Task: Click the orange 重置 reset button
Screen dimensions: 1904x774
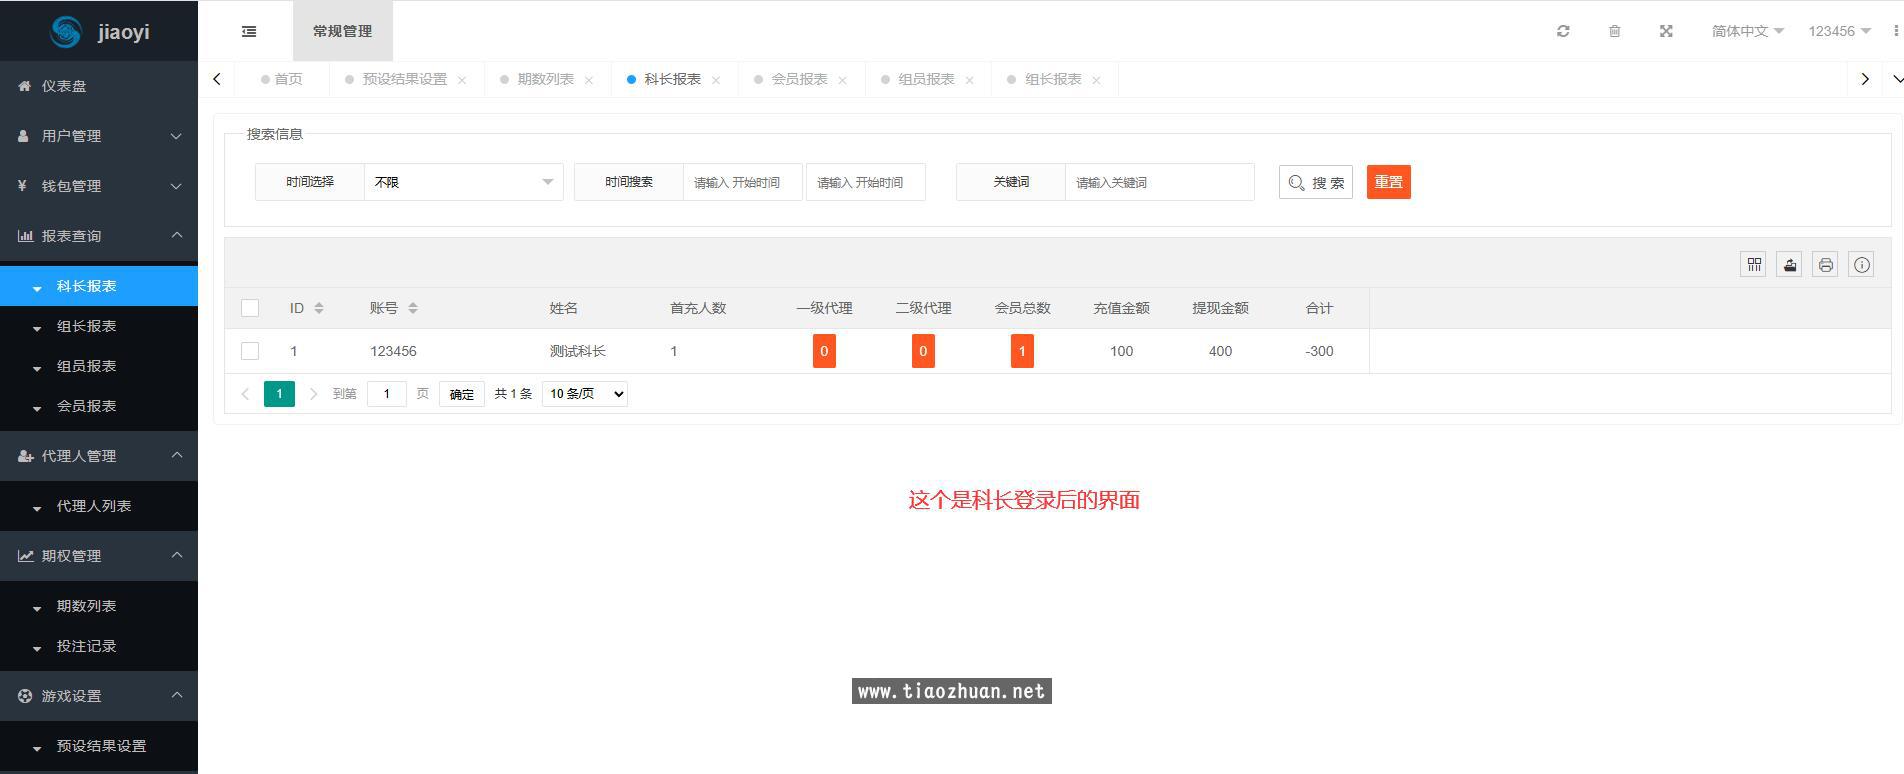Action: click(1388, 182)
